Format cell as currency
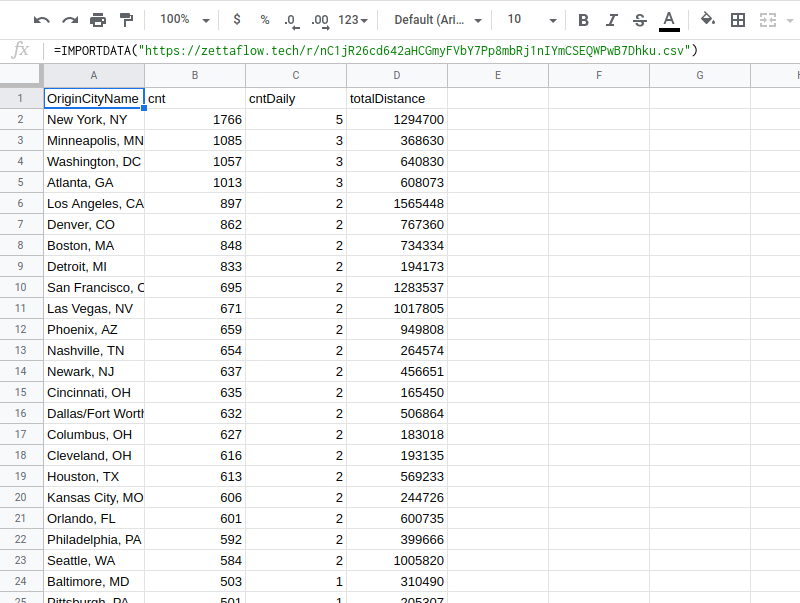This screenshot has height=603, width=800. coord(235,19)
